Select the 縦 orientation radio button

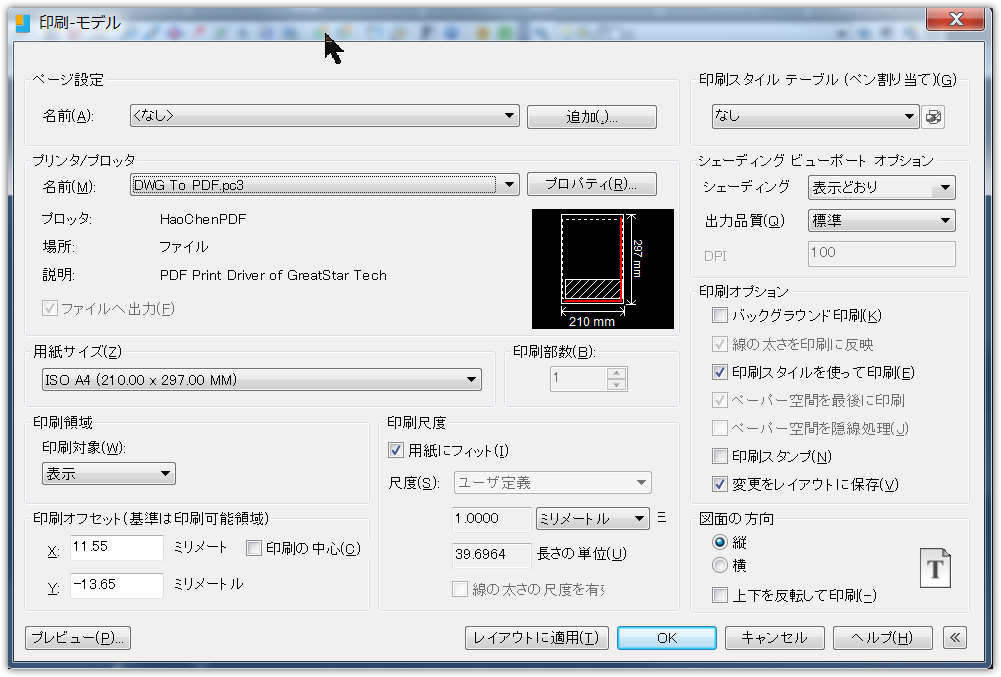[x=720, y=542]
